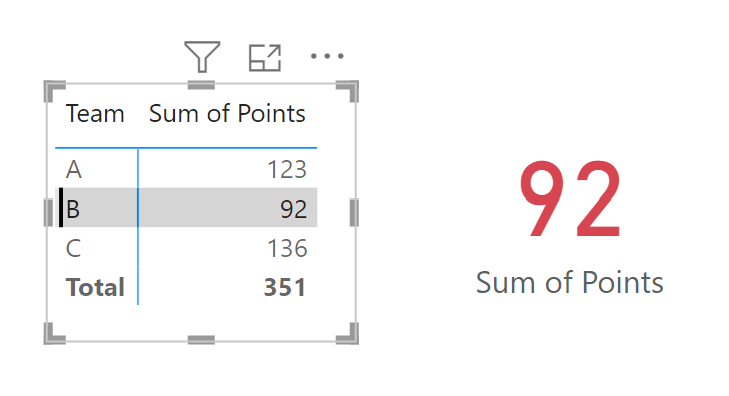Click the Sum of Points card label

570,282
